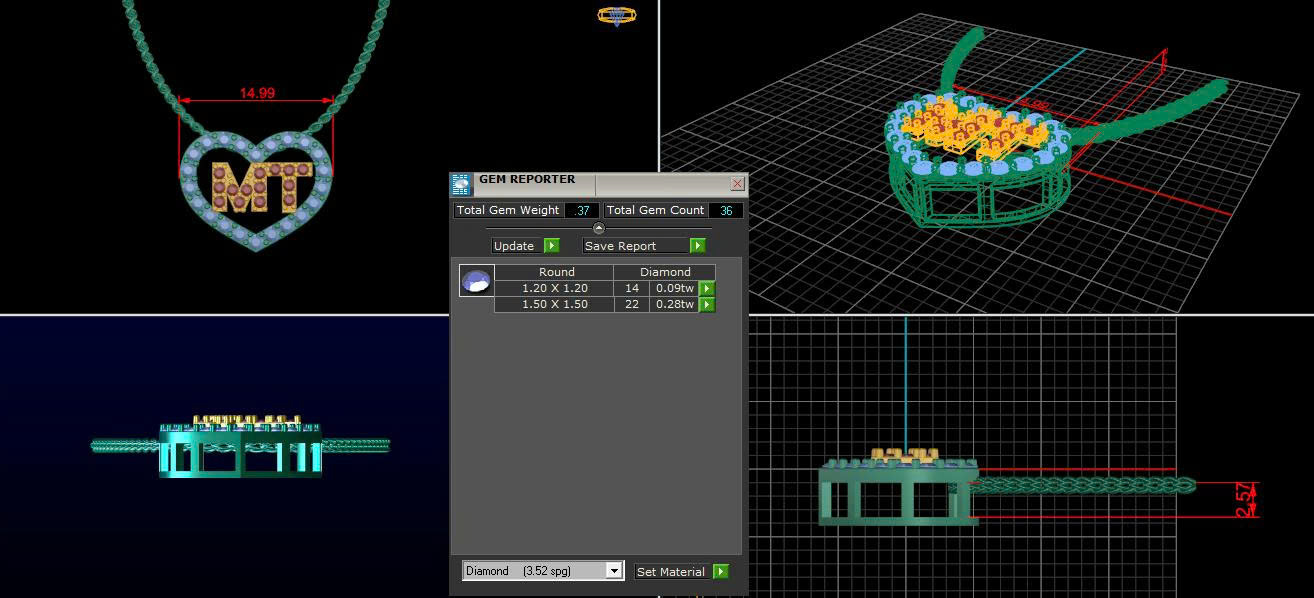The height and width of the screenshot is (598, 1314).
Task: Click the Round column header
Action: pyautogui.click(x=555, y=272)
